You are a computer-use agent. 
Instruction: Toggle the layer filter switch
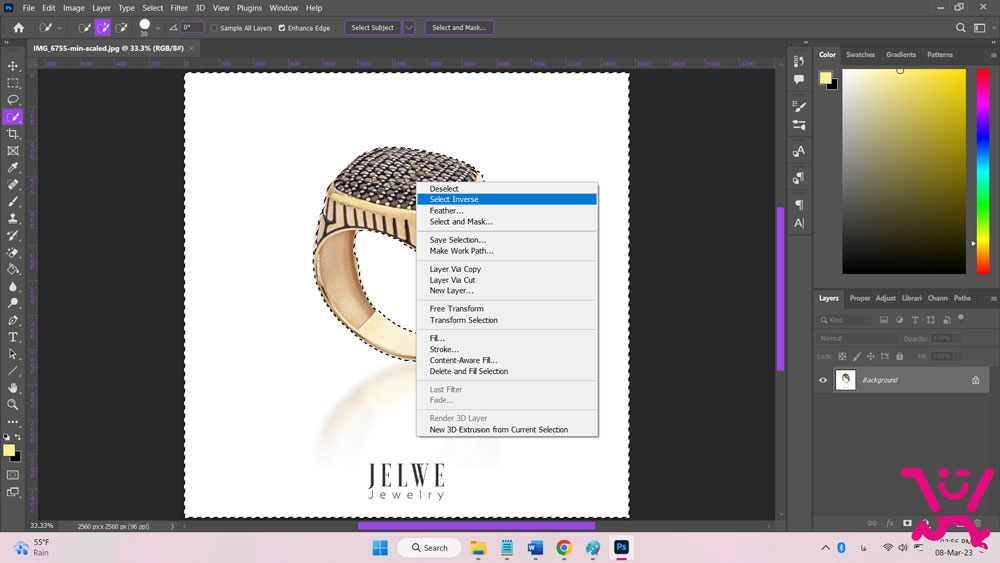(961, 318)
